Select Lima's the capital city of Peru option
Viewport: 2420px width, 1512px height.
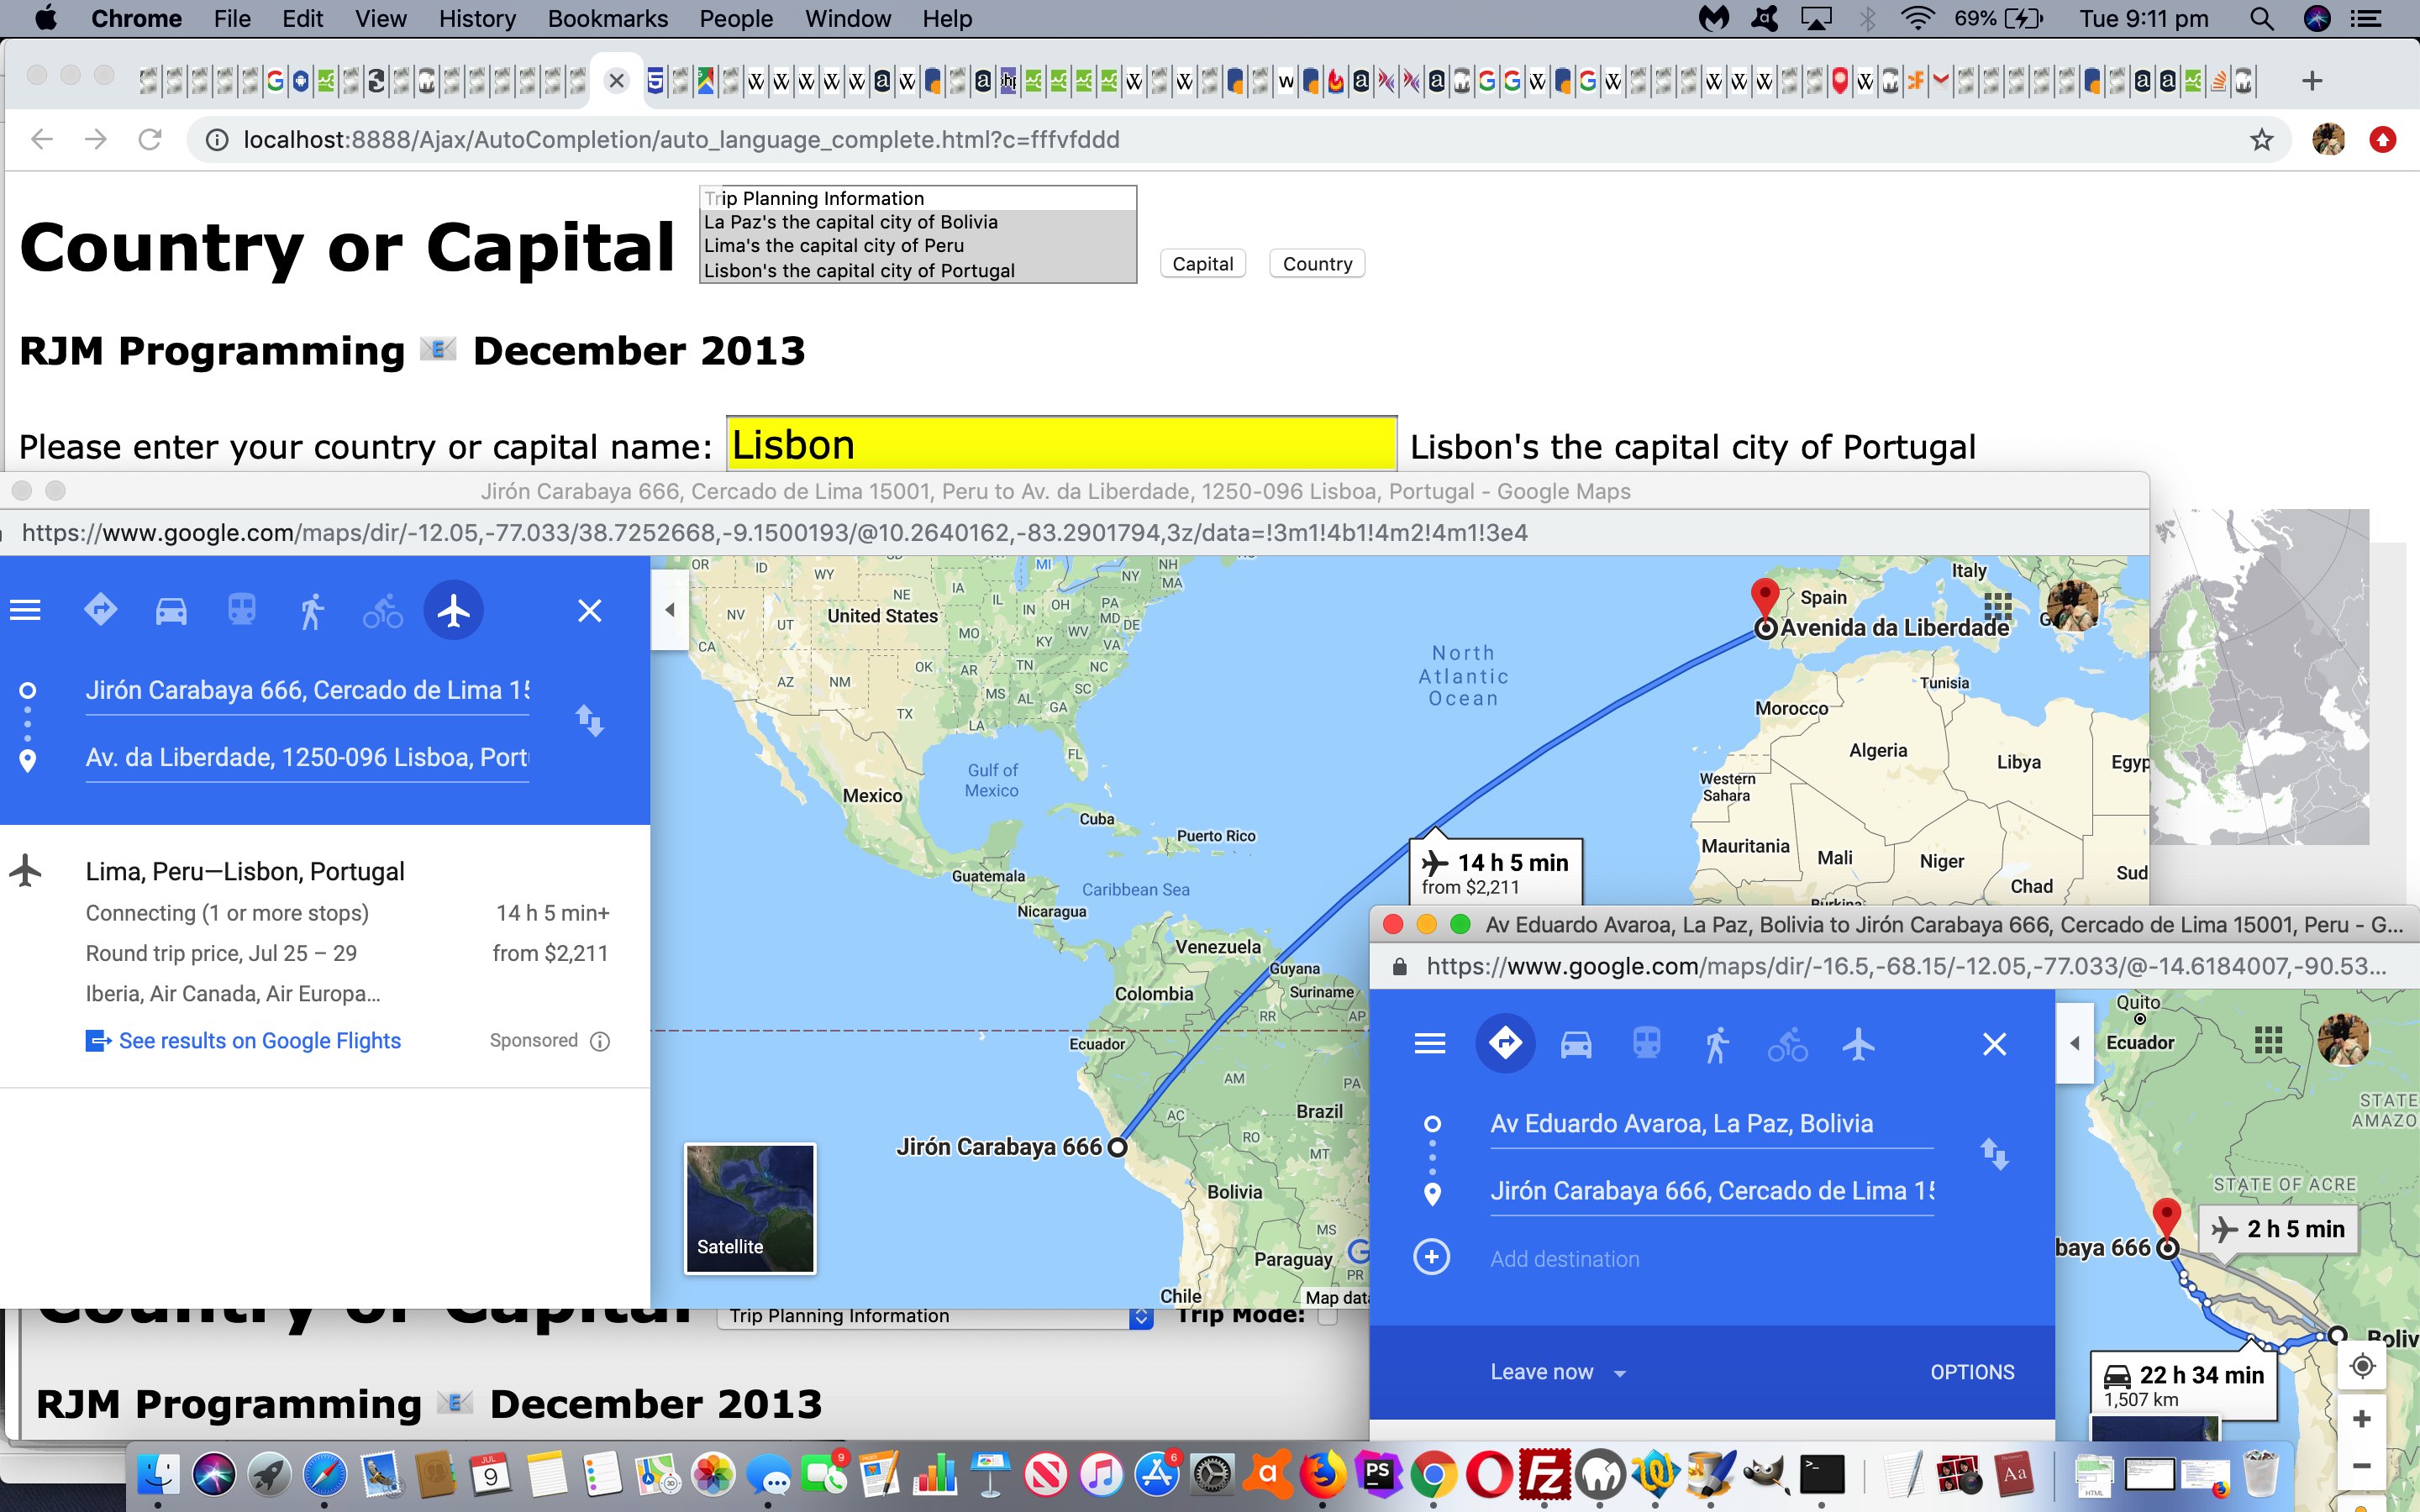(x=918, y=246)
